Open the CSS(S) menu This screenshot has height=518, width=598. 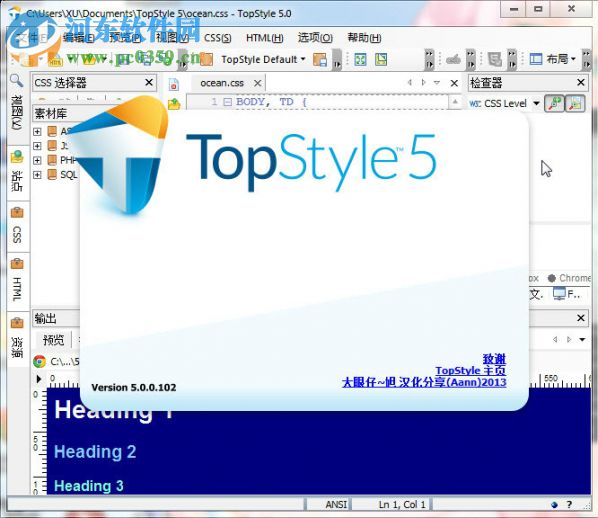pos(217,38)
